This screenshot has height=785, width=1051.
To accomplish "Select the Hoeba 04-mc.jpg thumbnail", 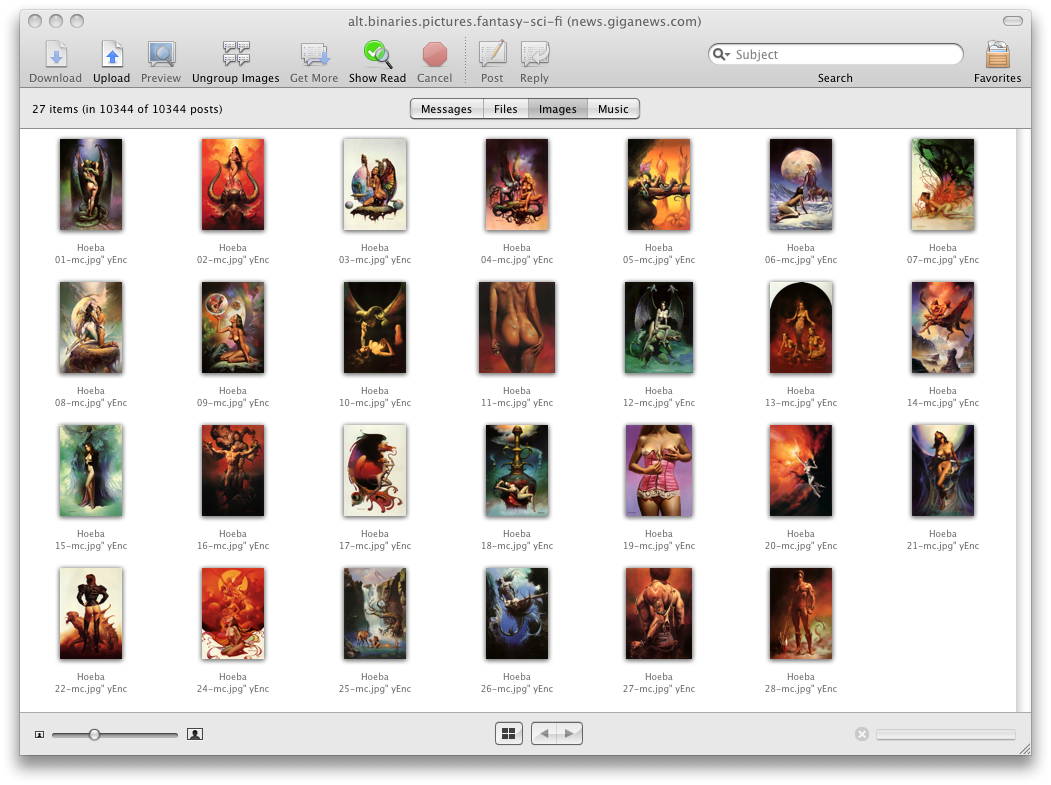I will click(x=517, y=184).
